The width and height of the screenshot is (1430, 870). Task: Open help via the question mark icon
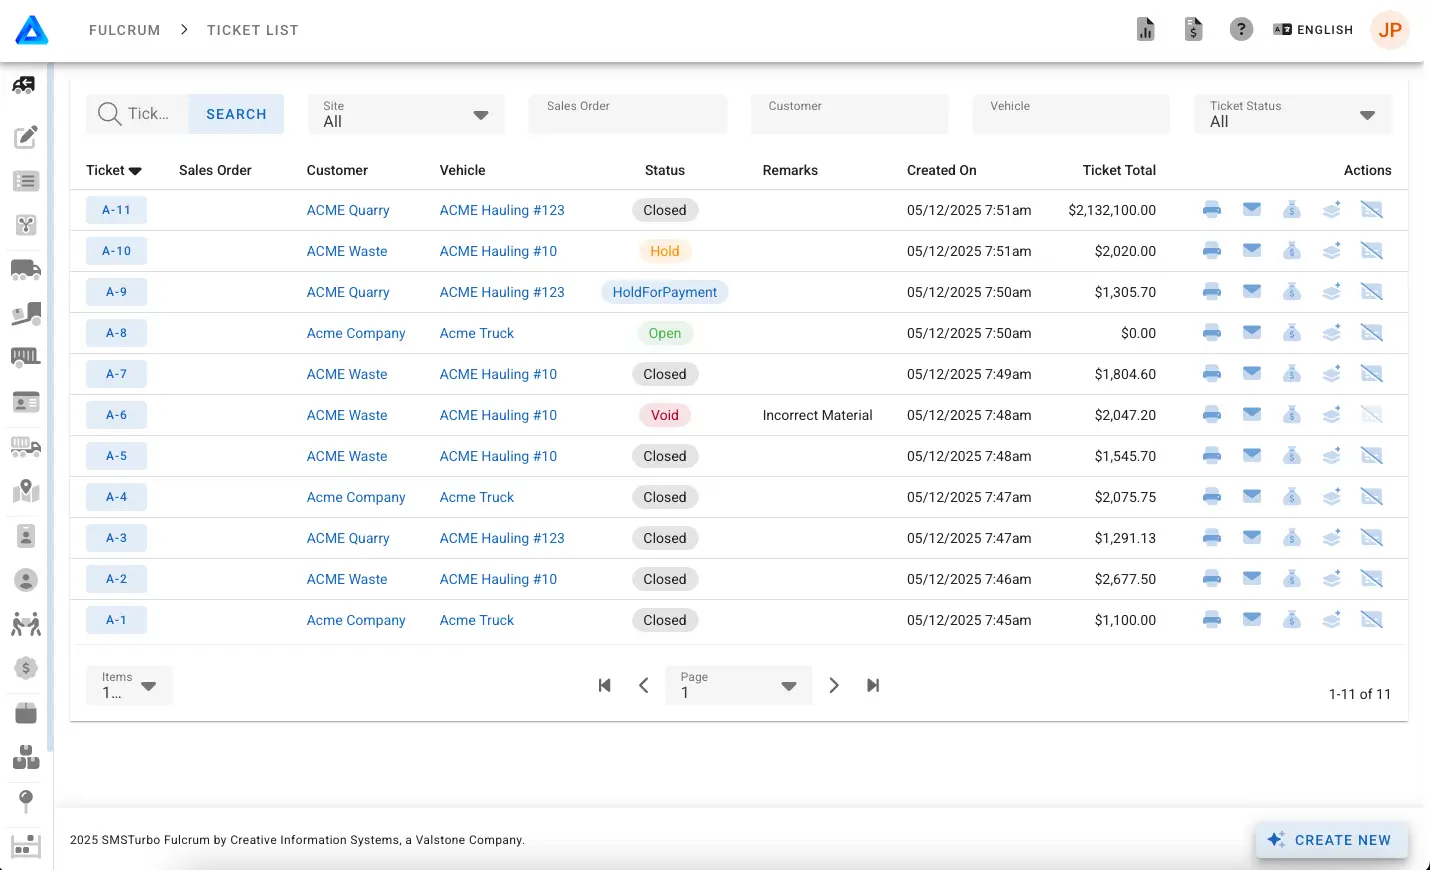click(x=1241, y=29)
